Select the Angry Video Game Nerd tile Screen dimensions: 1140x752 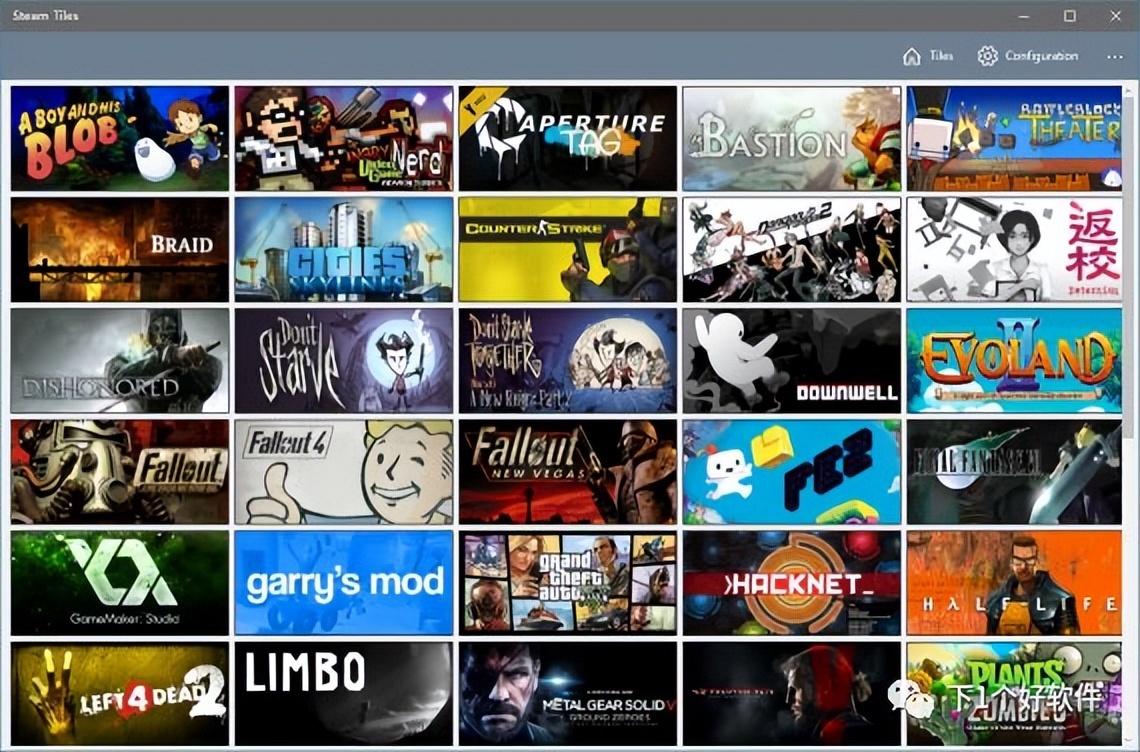344,138
